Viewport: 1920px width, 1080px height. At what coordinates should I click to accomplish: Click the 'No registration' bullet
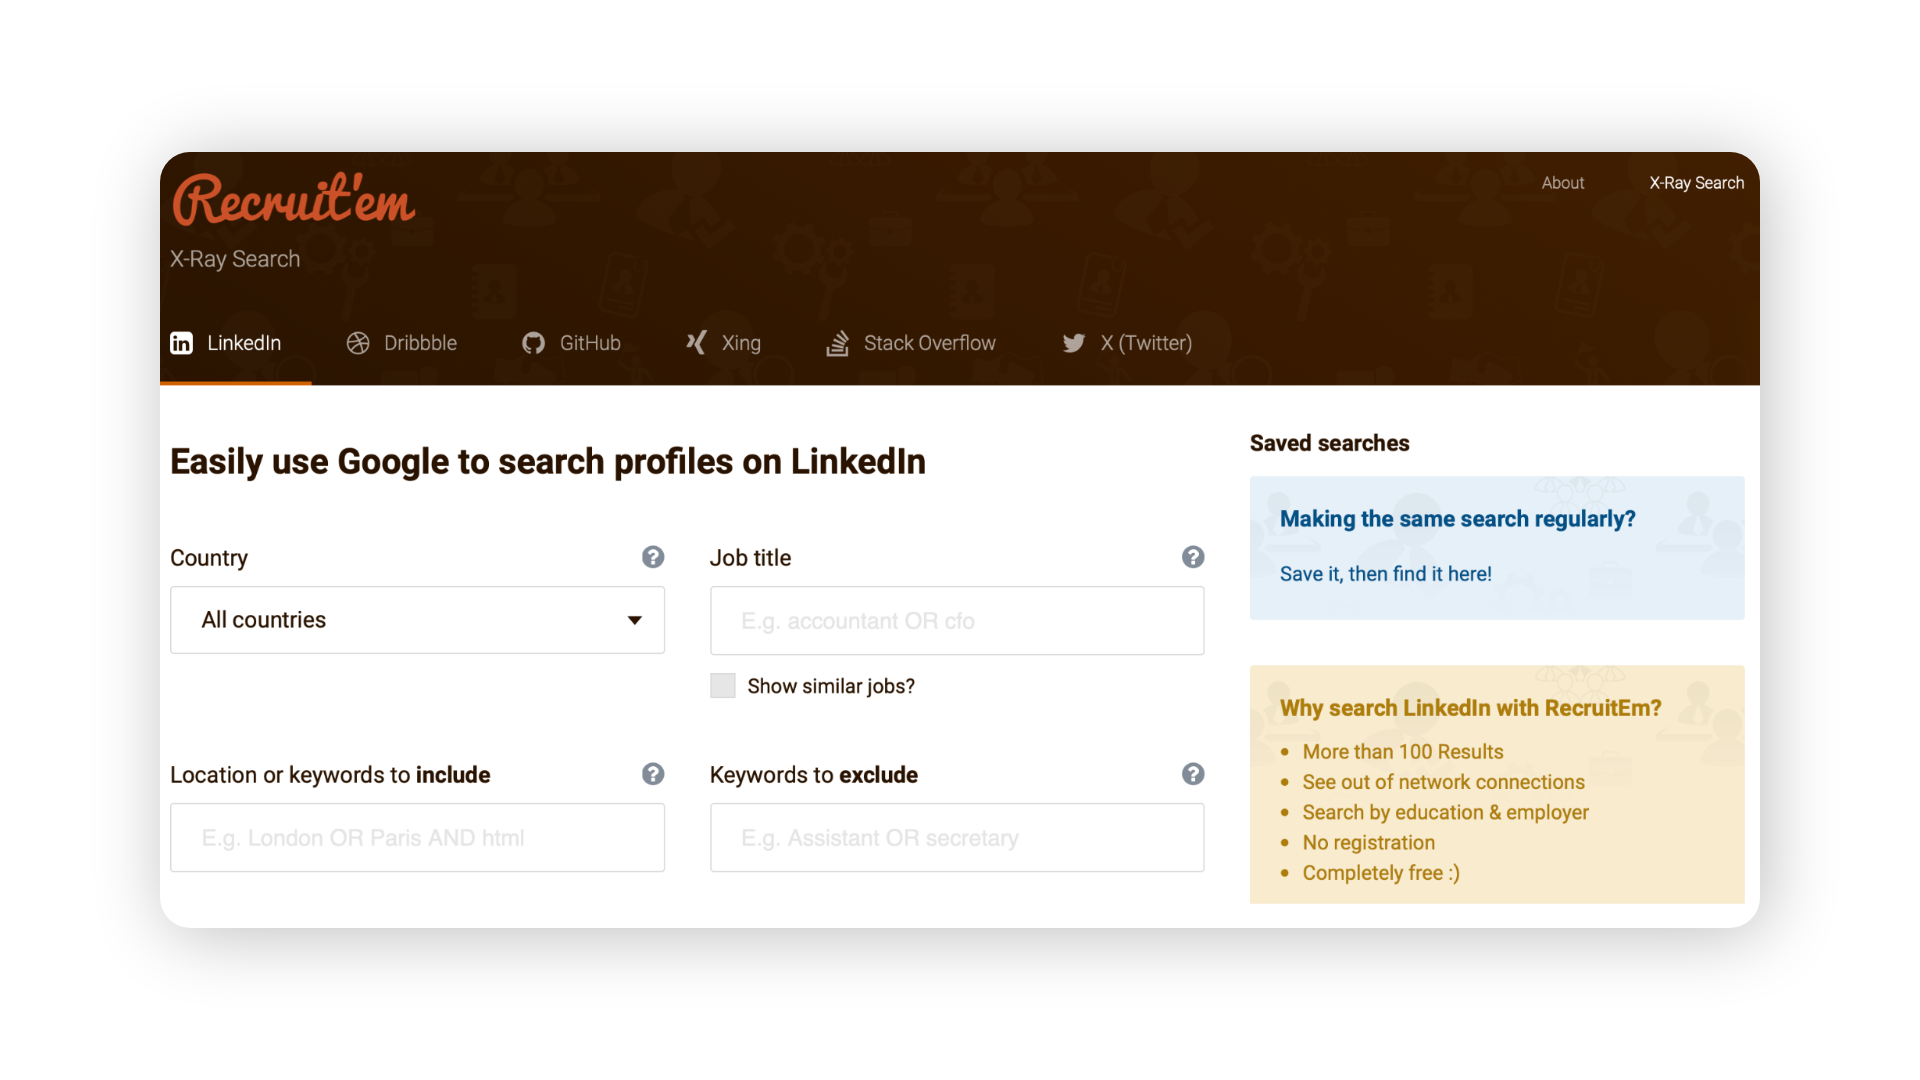[1369, 843]
